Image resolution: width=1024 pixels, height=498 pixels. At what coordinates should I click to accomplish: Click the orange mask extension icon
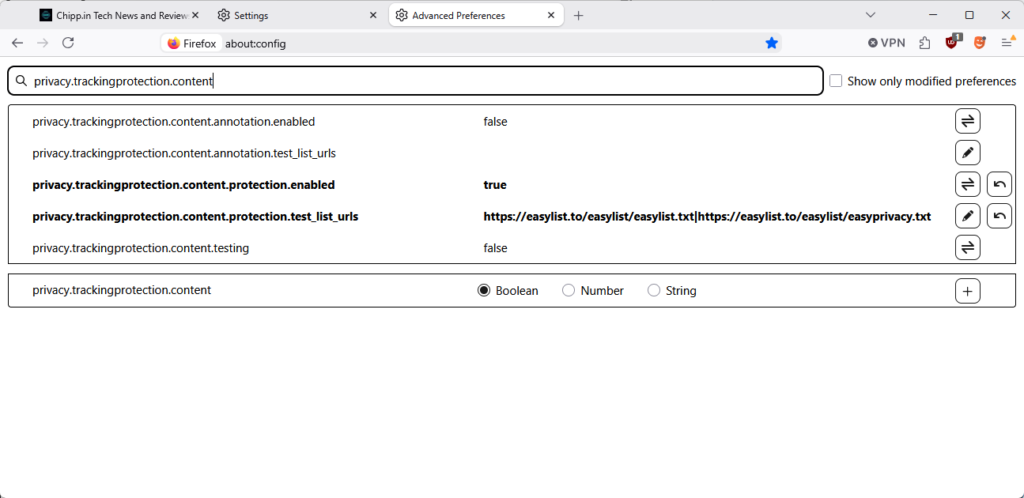coord(979,43)
